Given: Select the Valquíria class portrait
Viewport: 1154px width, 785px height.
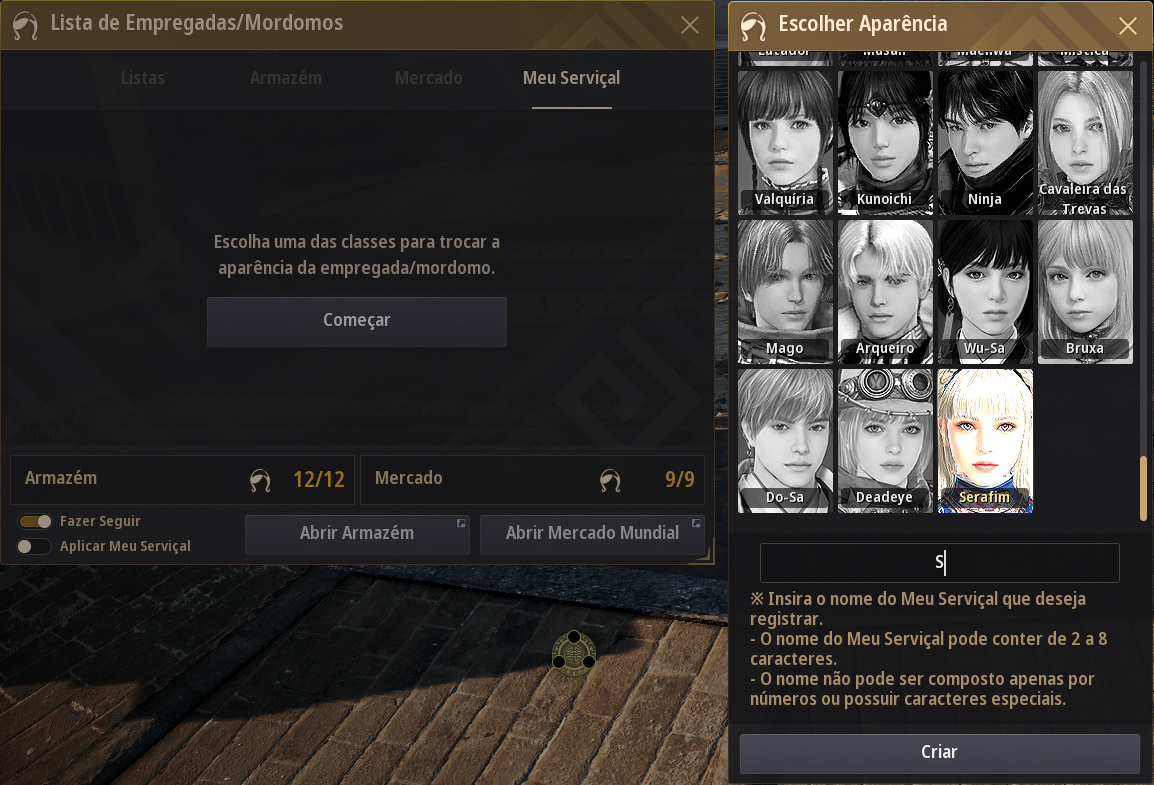Looking at the screenshot, I should 785,143.
